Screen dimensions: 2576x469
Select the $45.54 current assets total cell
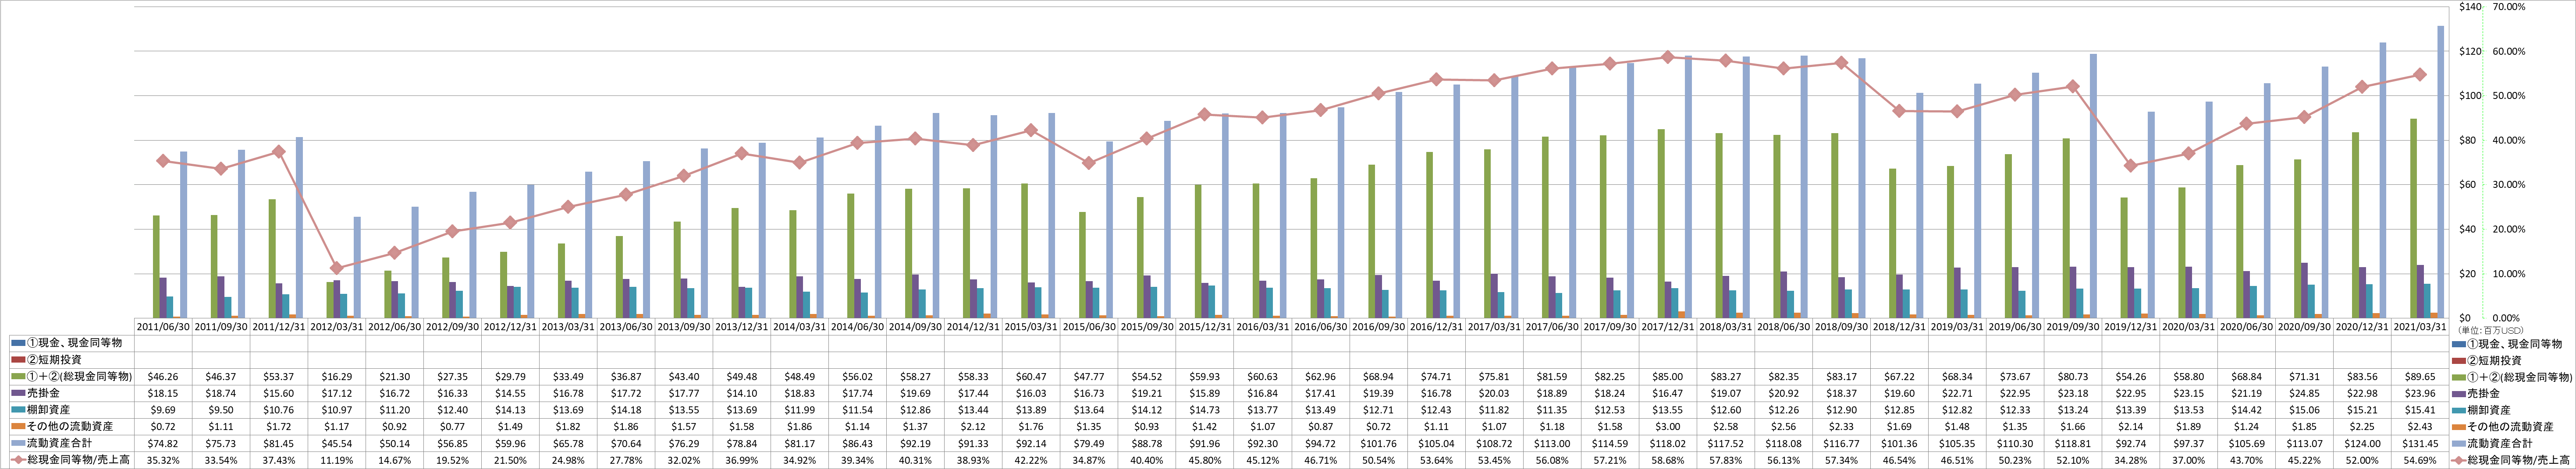[337, 444]
